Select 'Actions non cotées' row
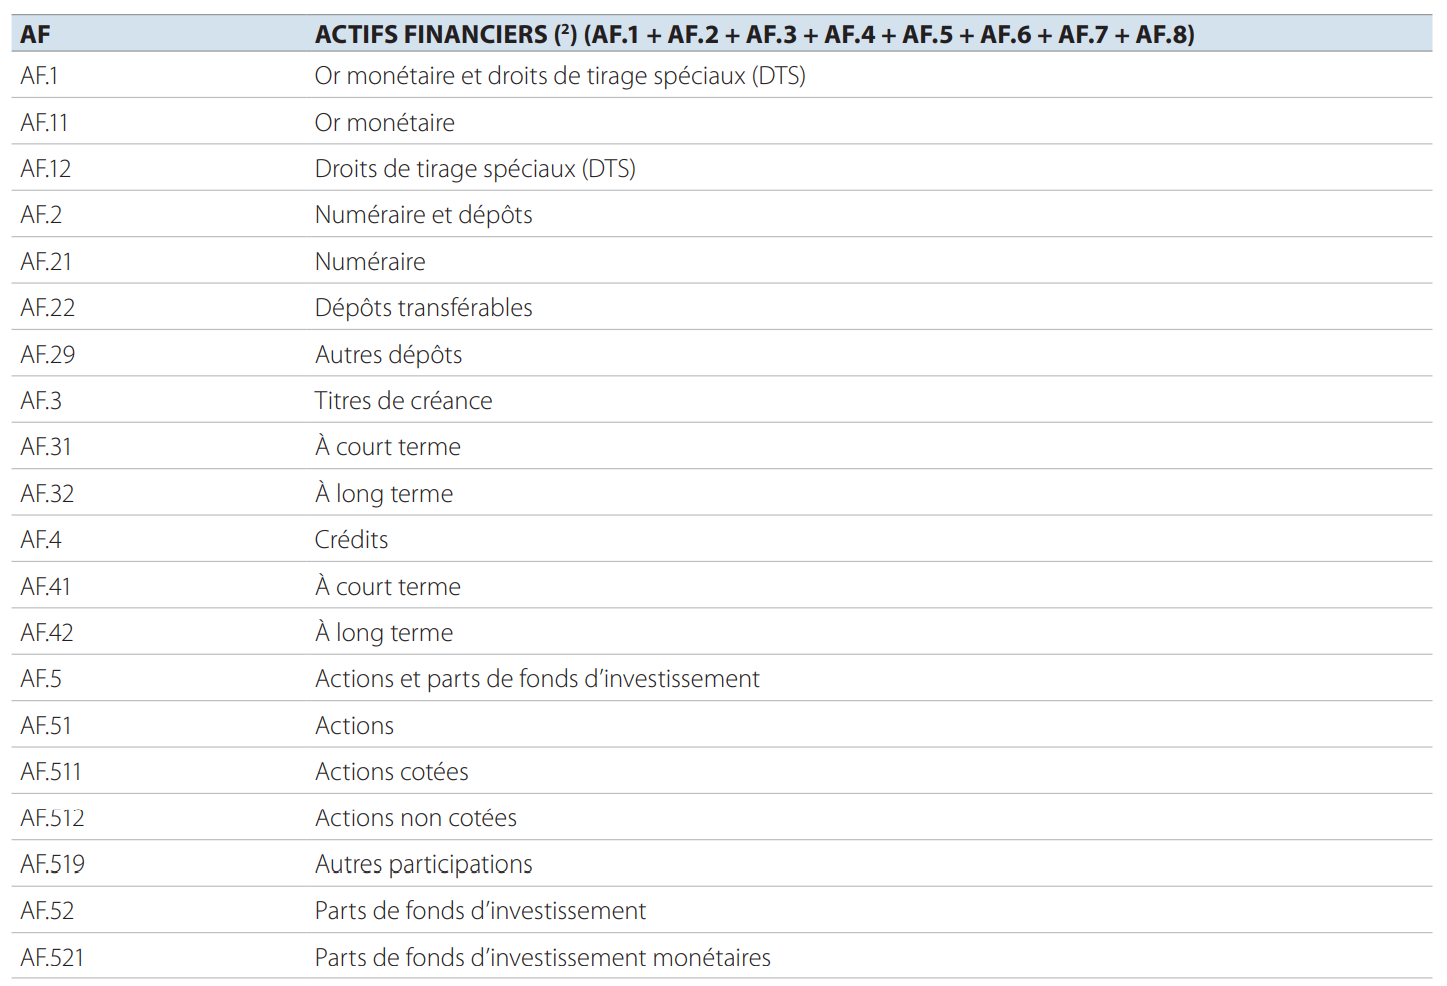Screen dimensions: 1447x986 click(415, 818)
